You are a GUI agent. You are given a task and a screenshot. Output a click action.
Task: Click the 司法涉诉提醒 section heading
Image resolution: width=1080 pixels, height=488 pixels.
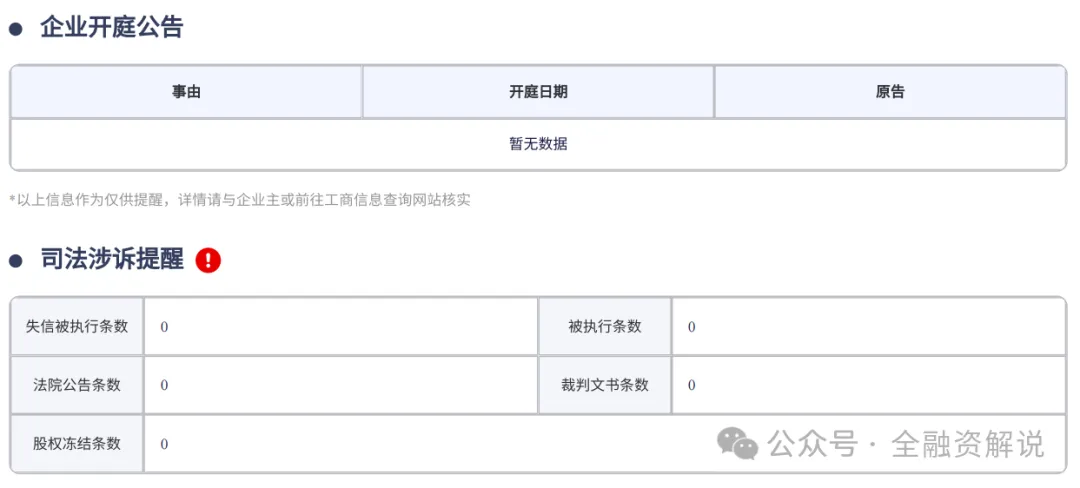[x=111, y=260]
